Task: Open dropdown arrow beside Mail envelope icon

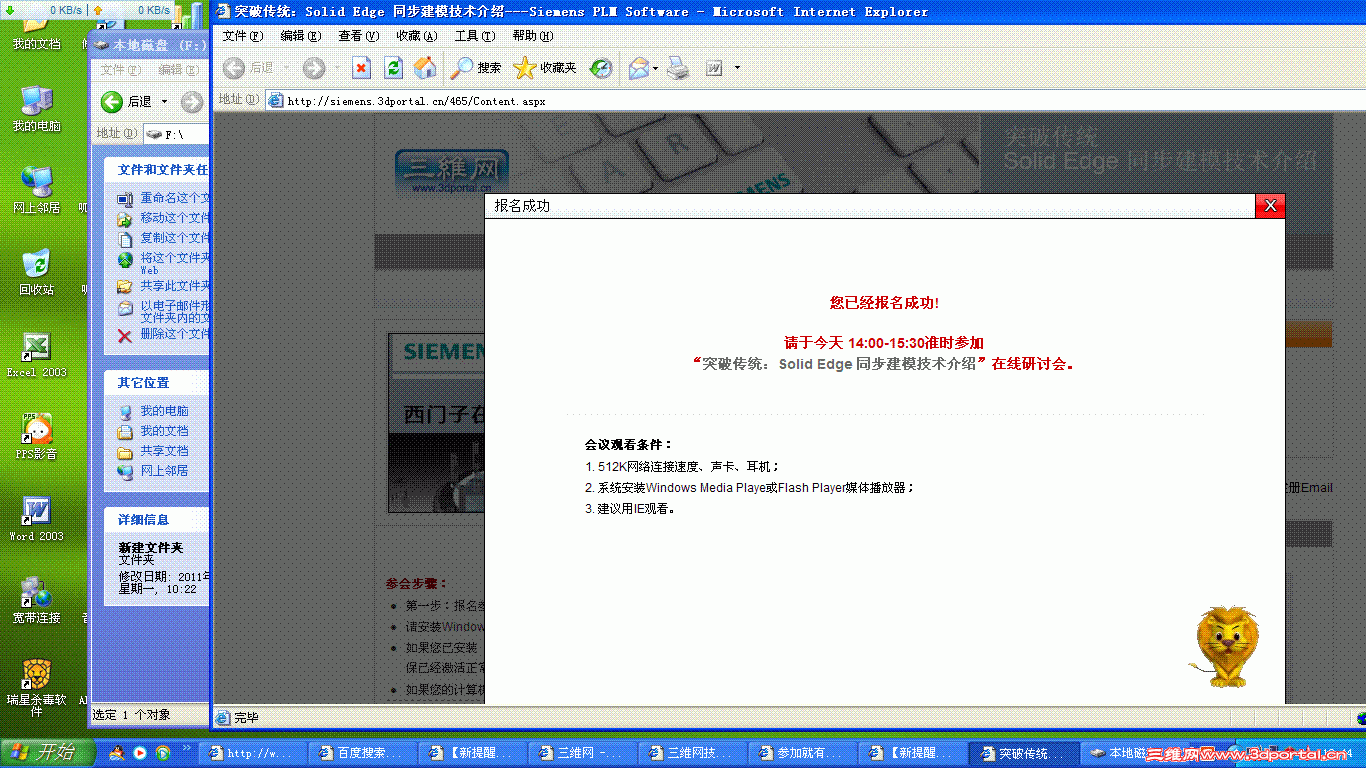Action: [x=655, y=68]
